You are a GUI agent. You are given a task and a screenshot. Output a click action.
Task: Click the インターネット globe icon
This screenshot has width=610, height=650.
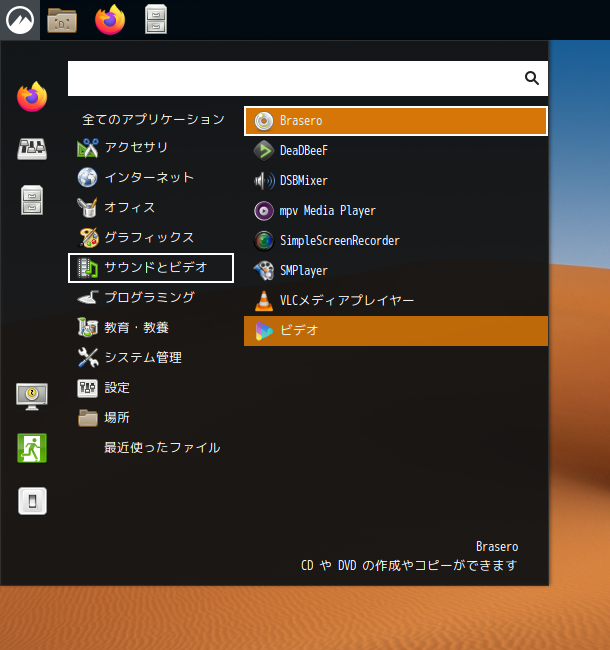(x=87, y=177)
